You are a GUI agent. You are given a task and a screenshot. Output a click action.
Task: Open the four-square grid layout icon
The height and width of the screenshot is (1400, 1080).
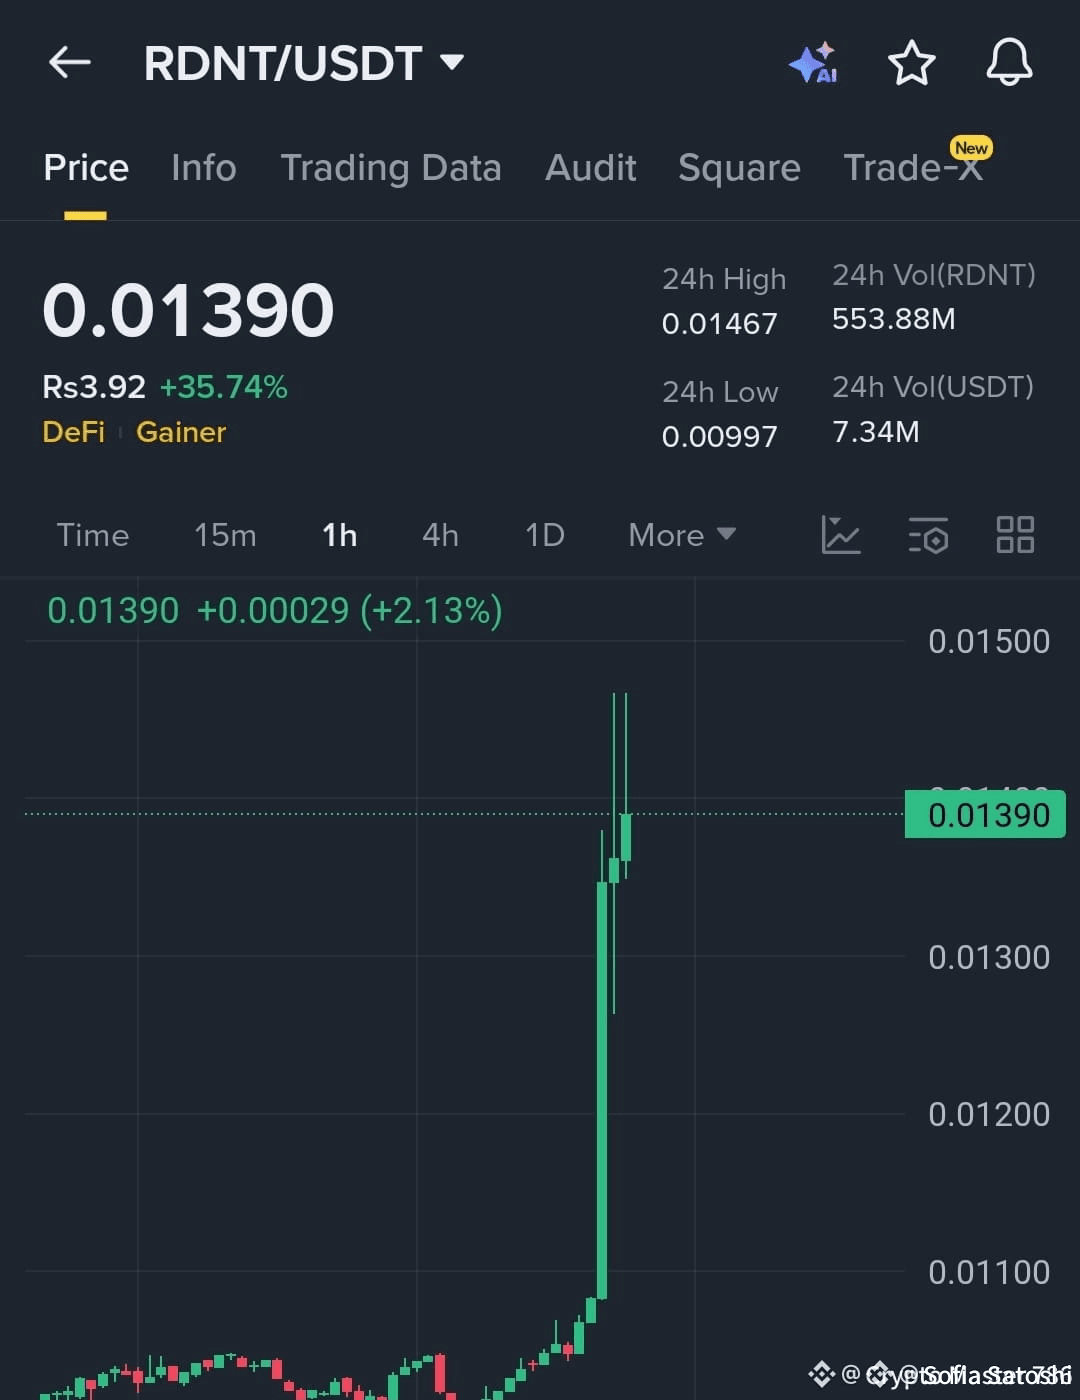point(1015,535)
